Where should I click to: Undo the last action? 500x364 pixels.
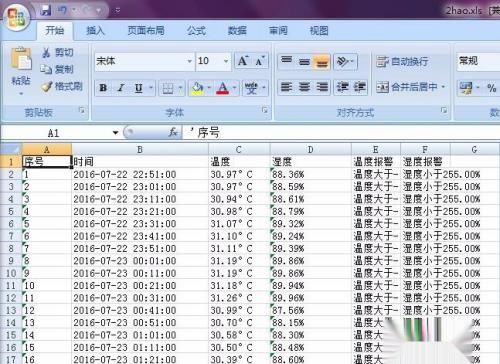pos(62,11)
